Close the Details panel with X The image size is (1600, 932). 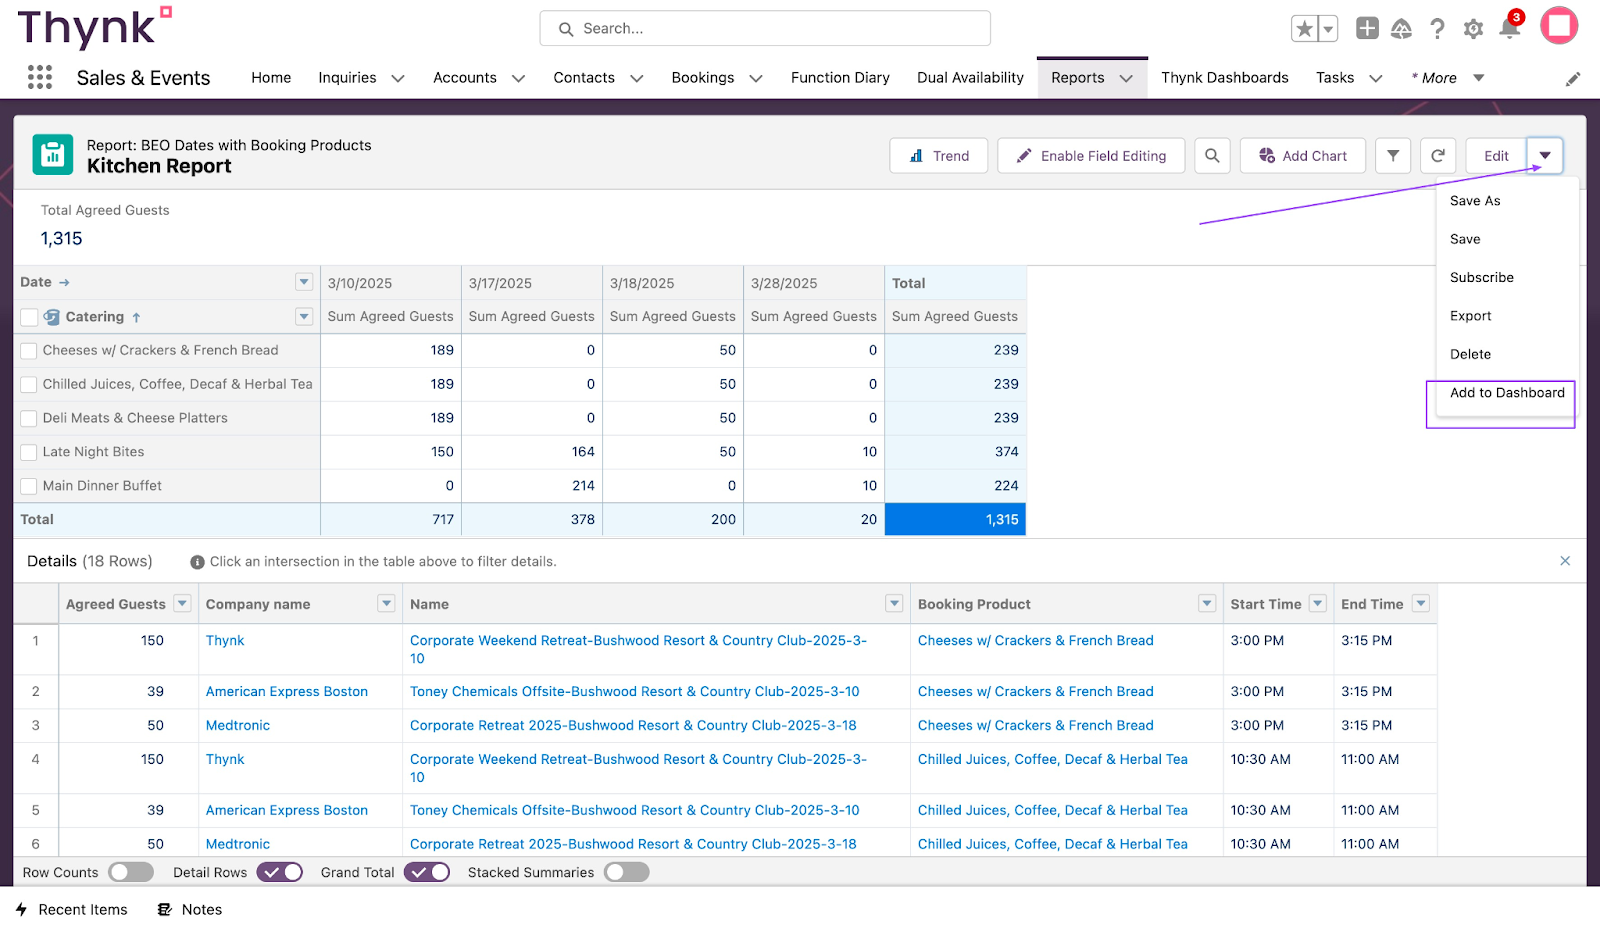1565,561
